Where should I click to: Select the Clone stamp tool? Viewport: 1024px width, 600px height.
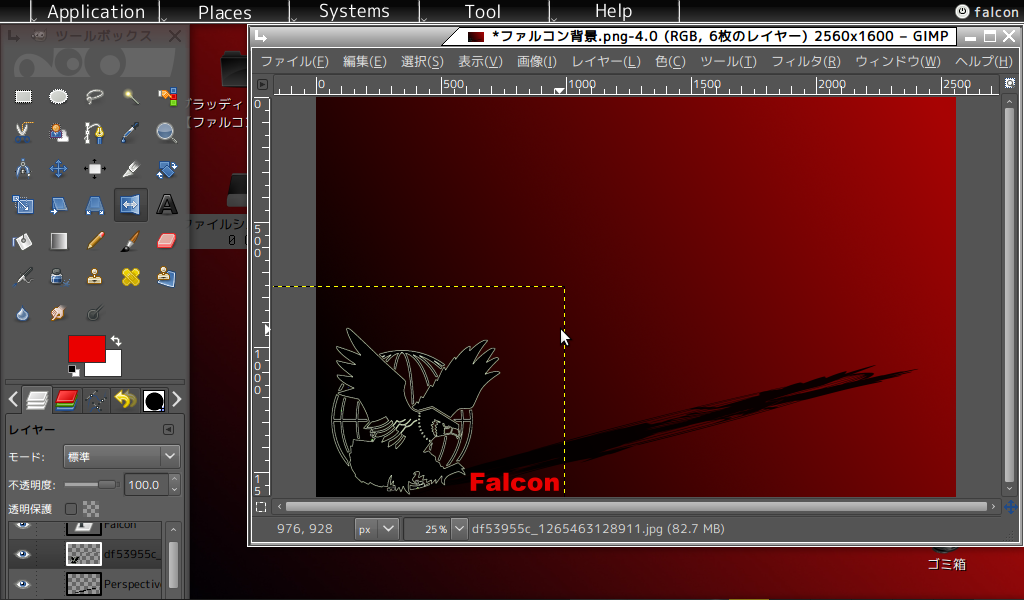[x=95, y=277]
